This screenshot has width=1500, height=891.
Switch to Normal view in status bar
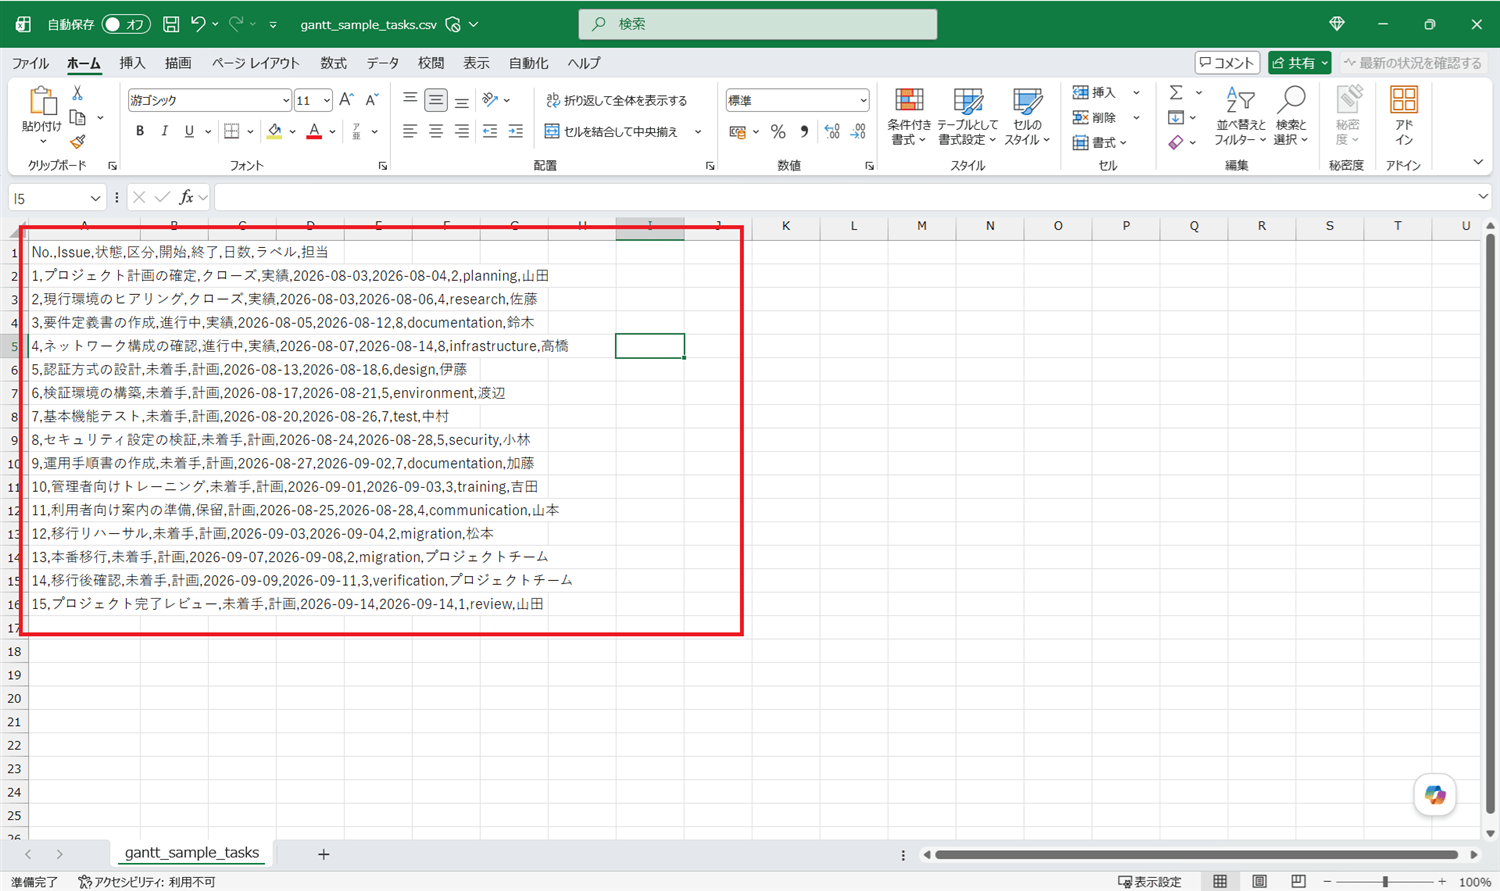[x=1220, y=881]
